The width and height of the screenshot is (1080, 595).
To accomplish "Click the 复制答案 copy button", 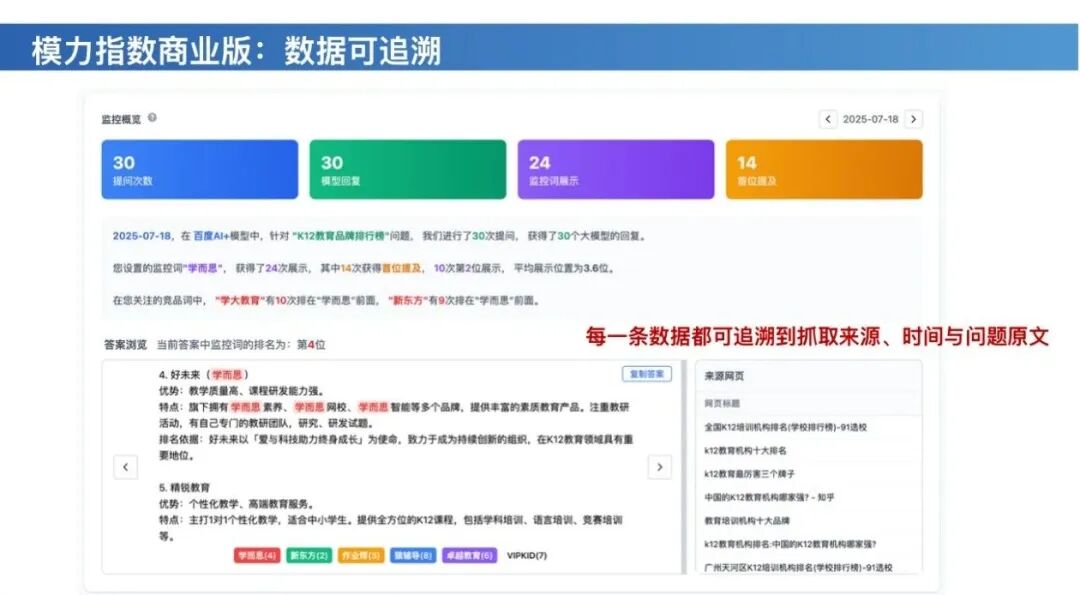I will (x=647, y=374).
